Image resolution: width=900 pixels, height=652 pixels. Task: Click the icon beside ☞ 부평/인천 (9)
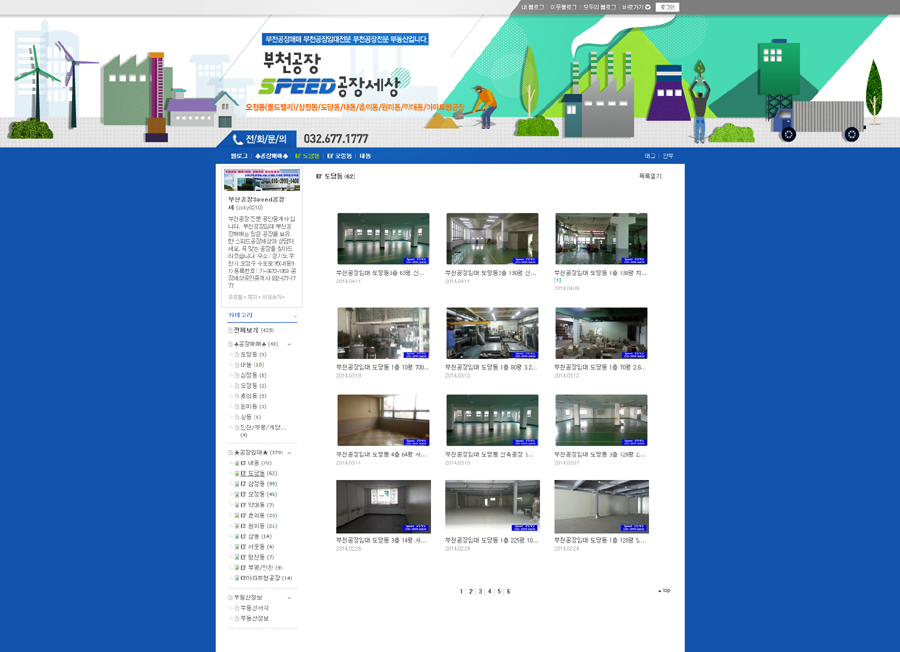[236, 568]
